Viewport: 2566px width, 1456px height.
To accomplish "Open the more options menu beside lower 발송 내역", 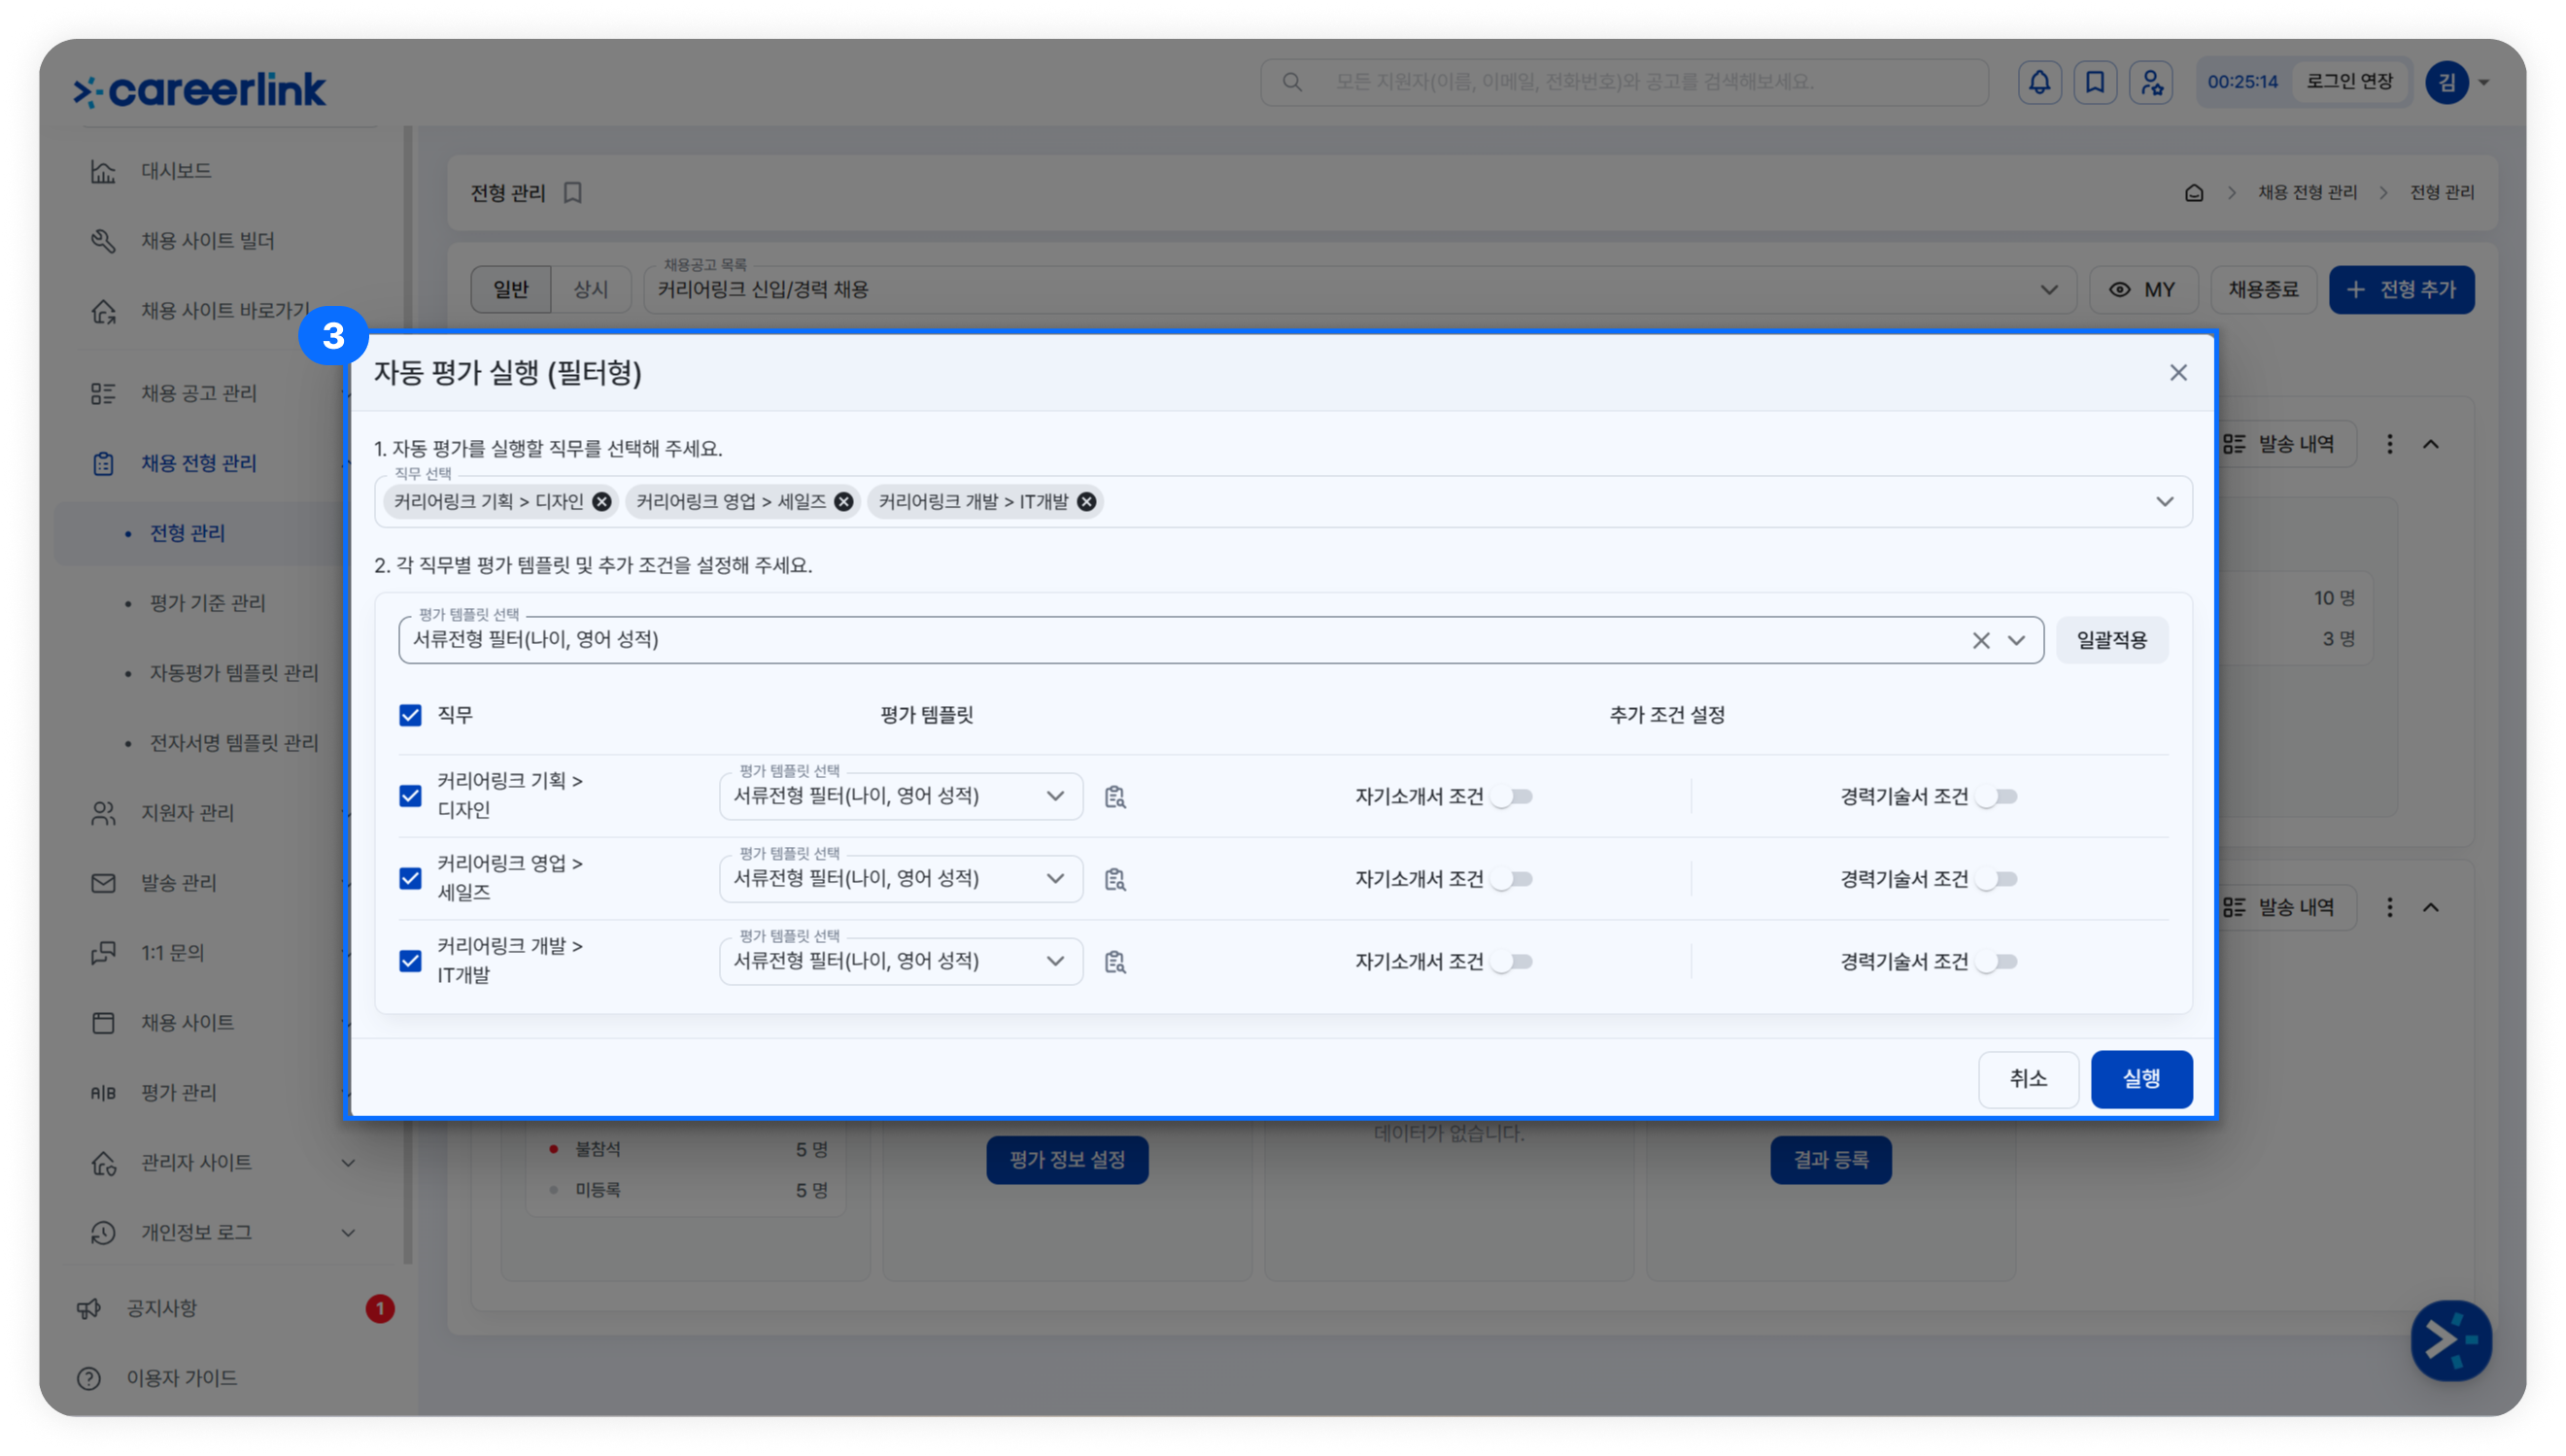I will (x=2390, y=907).
